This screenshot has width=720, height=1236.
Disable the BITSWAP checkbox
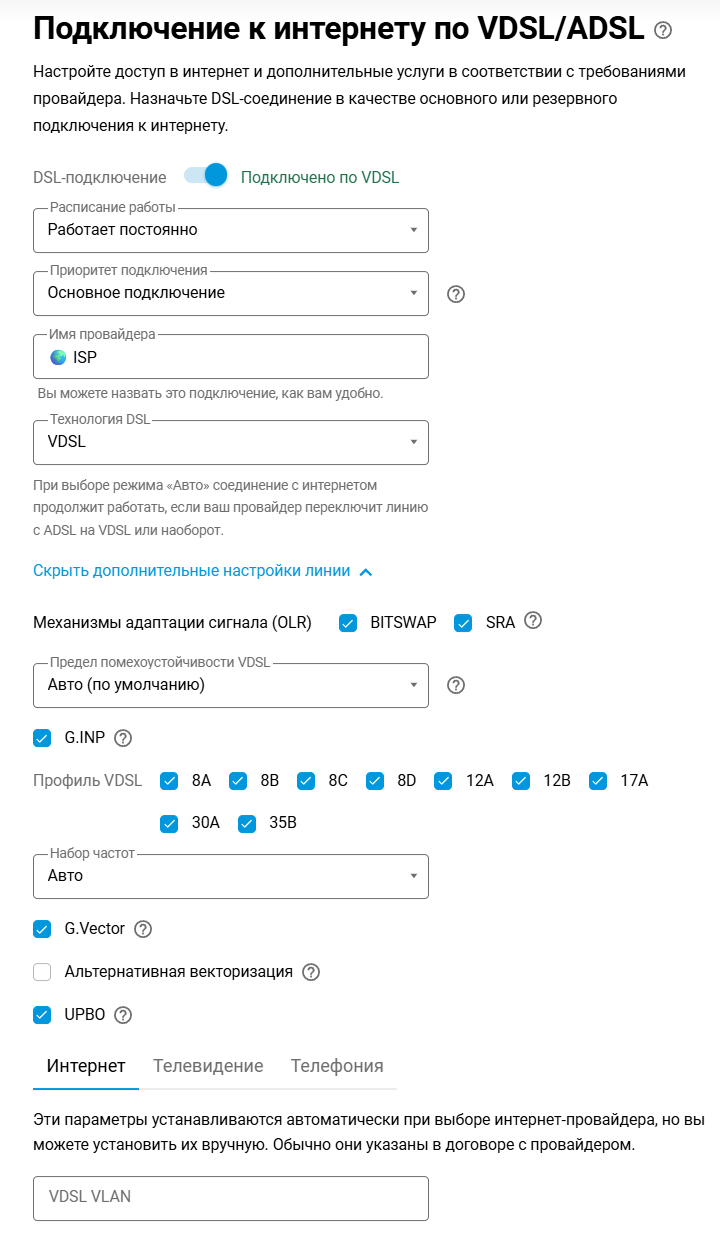point(349,621)
